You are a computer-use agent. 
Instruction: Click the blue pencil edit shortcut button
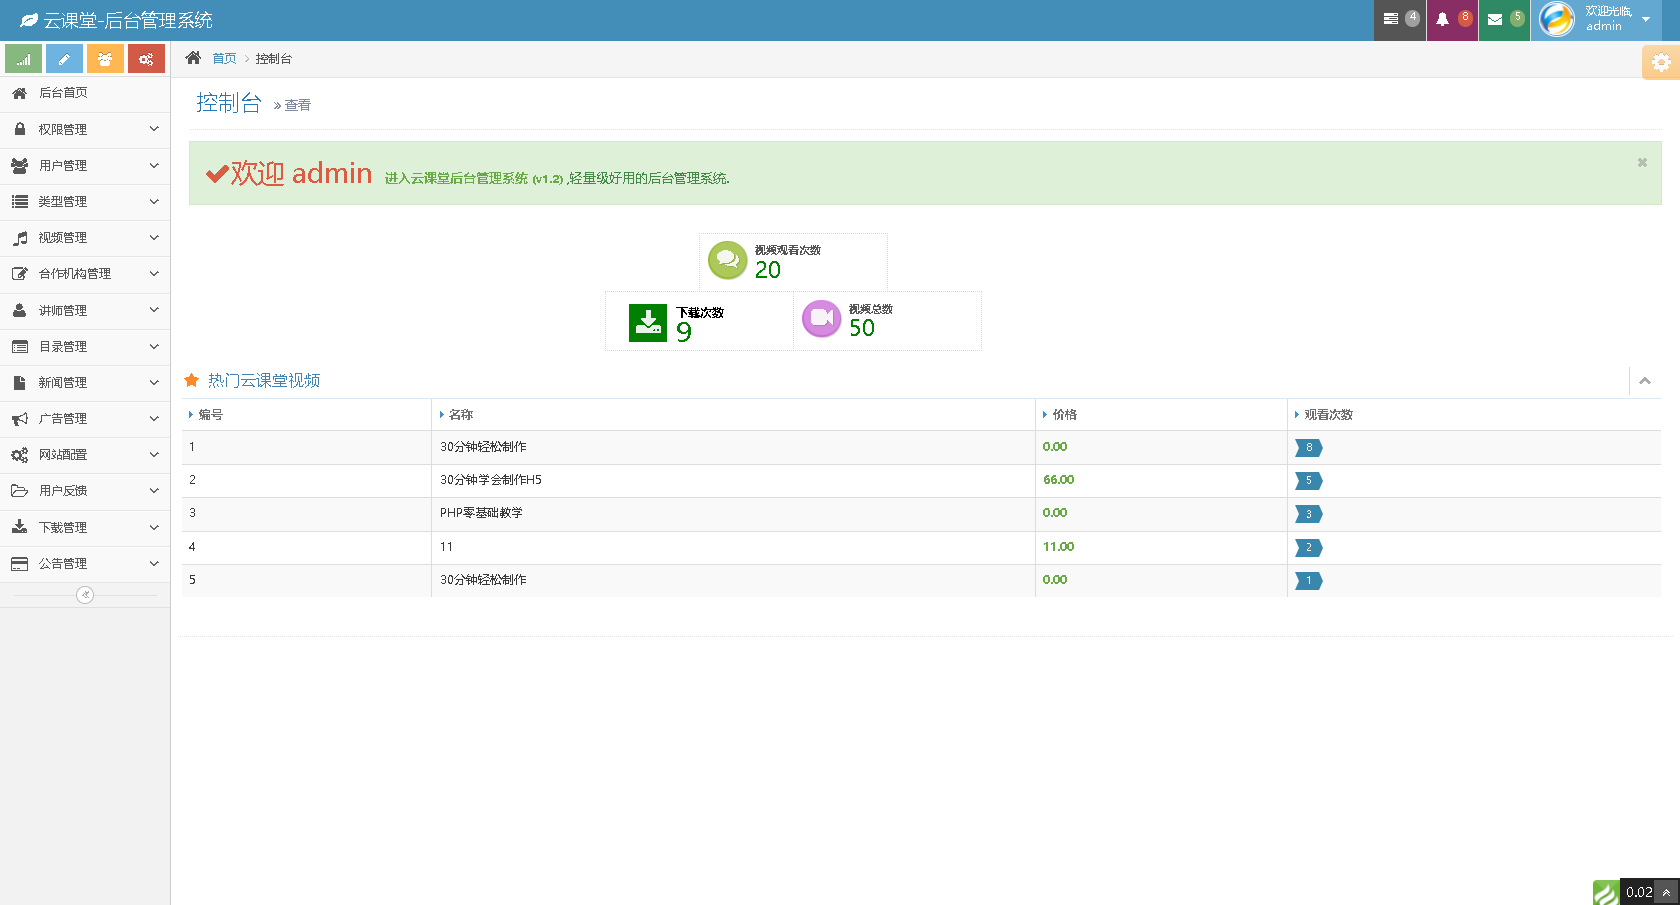[64, 59]
